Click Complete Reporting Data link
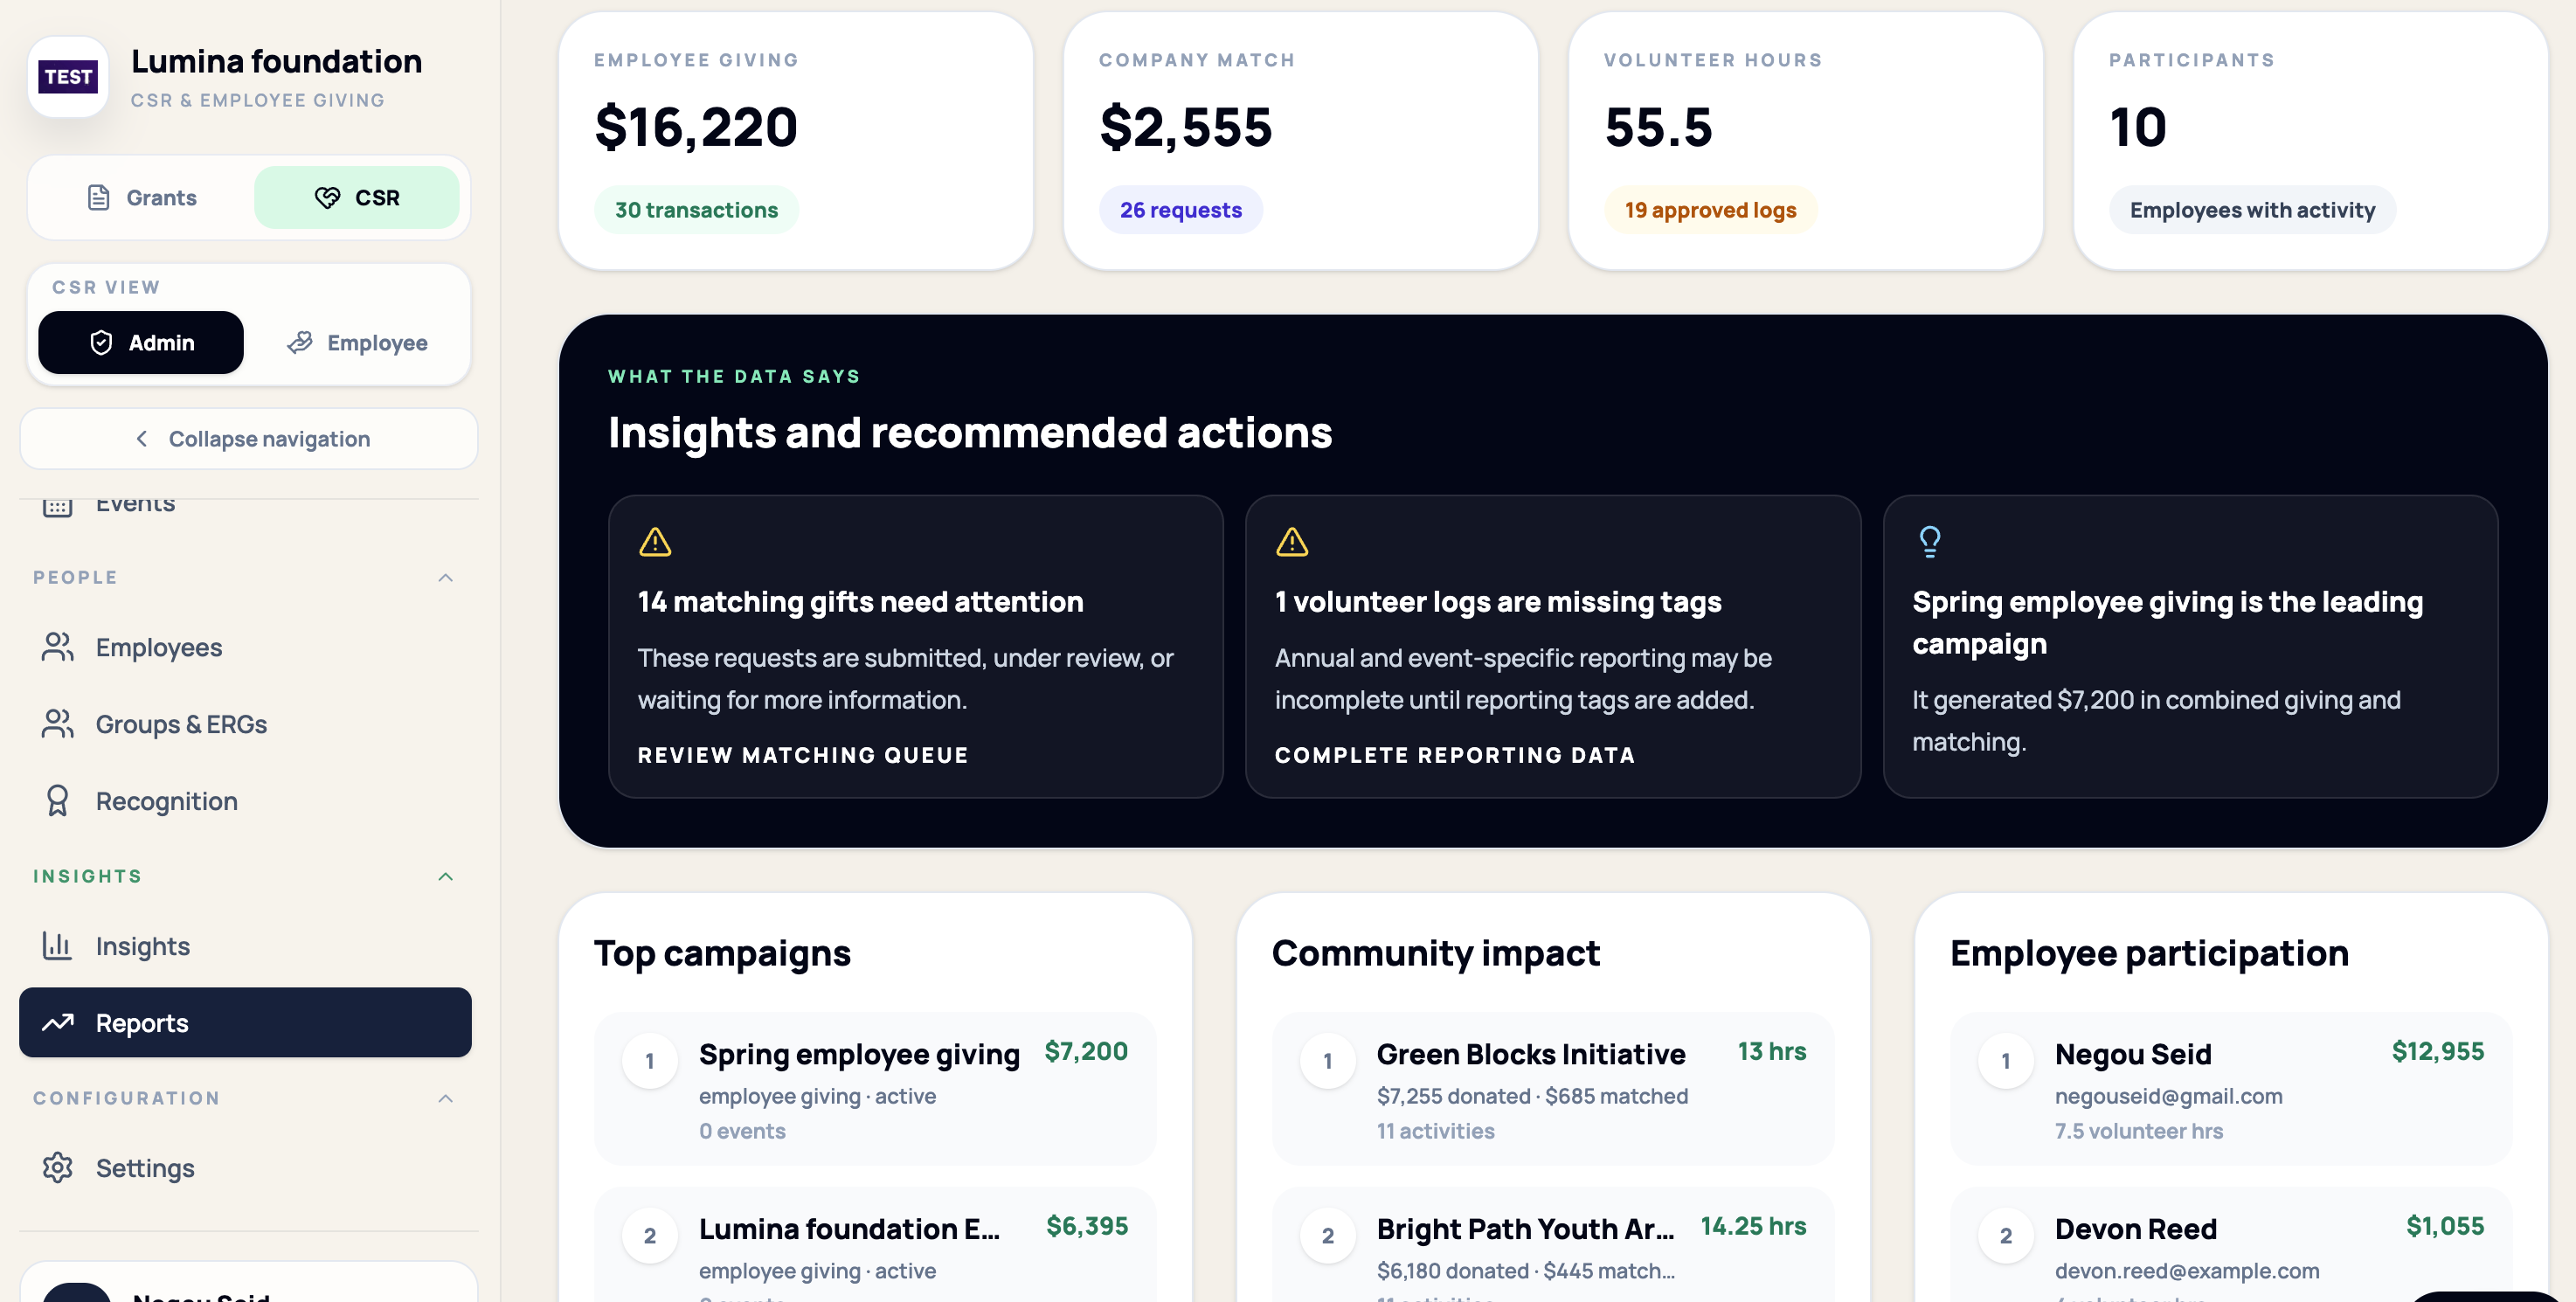 [1455, 755]
